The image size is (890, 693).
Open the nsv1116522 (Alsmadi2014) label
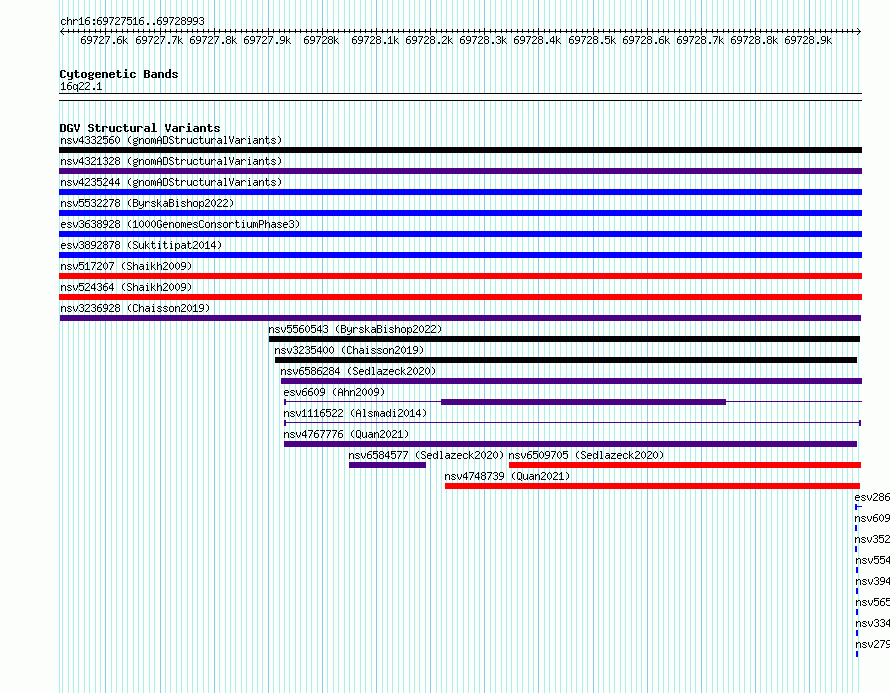355,413
